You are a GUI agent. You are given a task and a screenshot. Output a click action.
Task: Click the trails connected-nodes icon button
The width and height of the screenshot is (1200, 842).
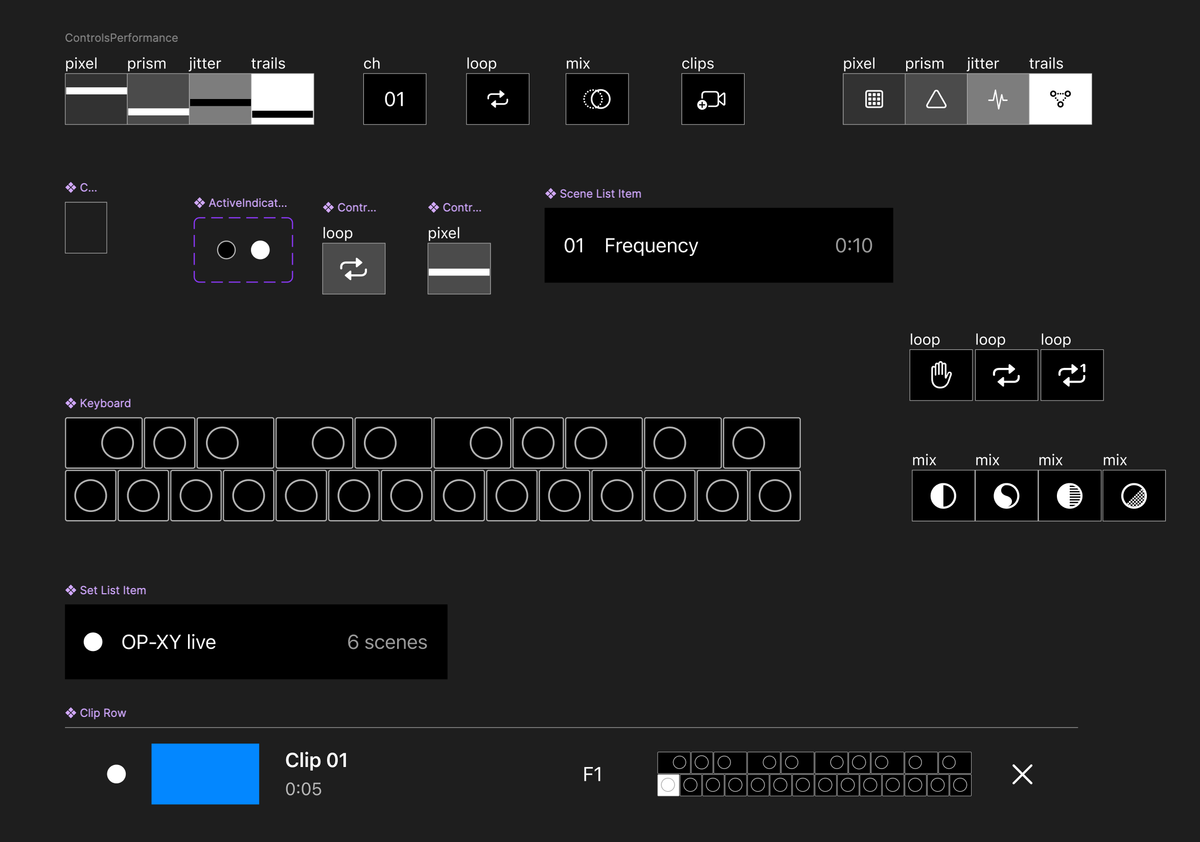pyautogui.click(x=1060, y=99)
